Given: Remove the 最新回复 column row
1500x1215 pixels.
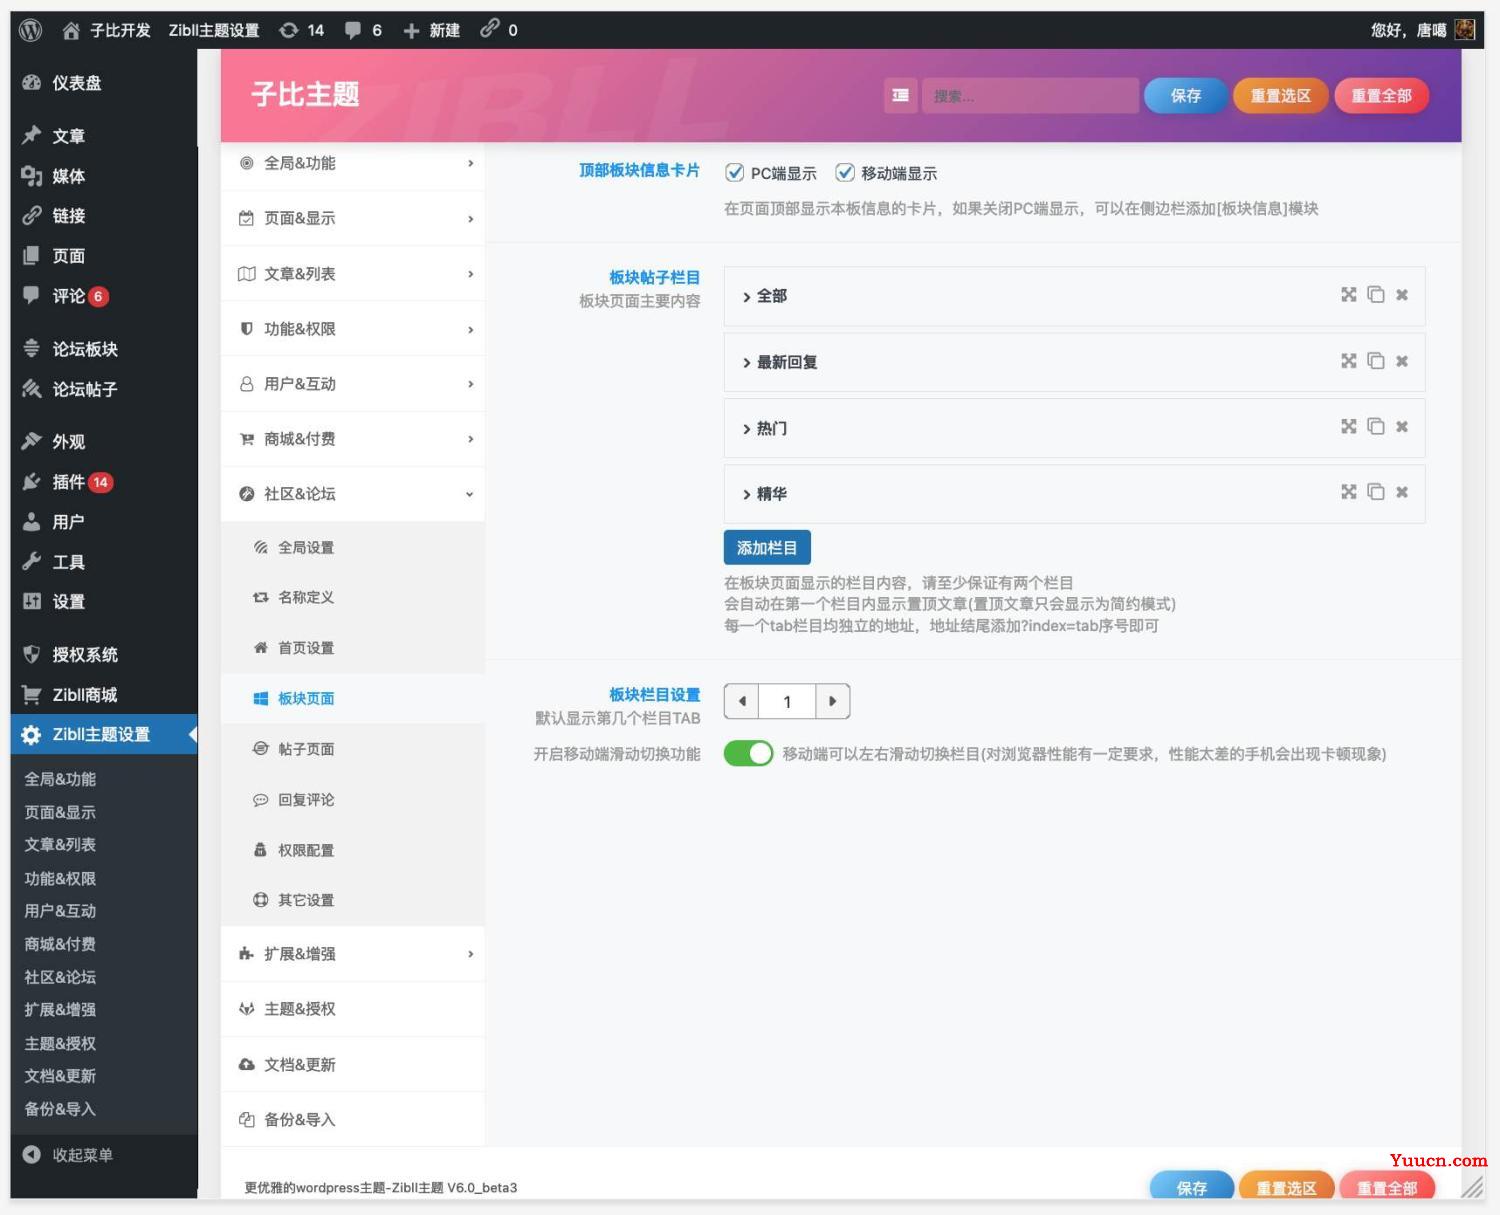Looking at the screenshot, I should click(x=1402, y=361).
